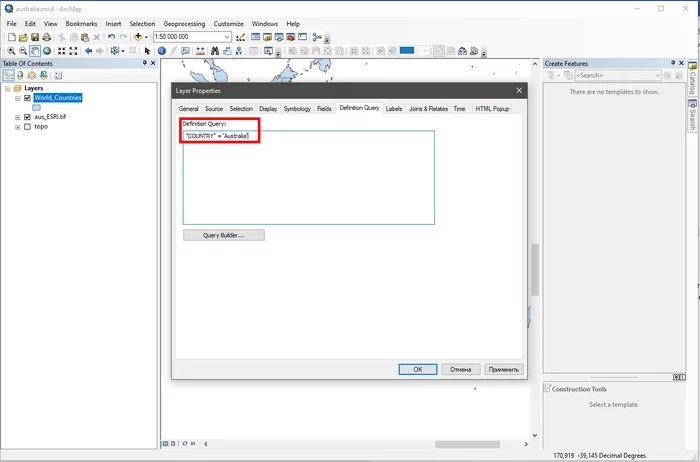Image resolution: width=700 pixels, height=462 pixels.
Task: Switch to the Joins & Relates tab
Action: pos(428,108)
